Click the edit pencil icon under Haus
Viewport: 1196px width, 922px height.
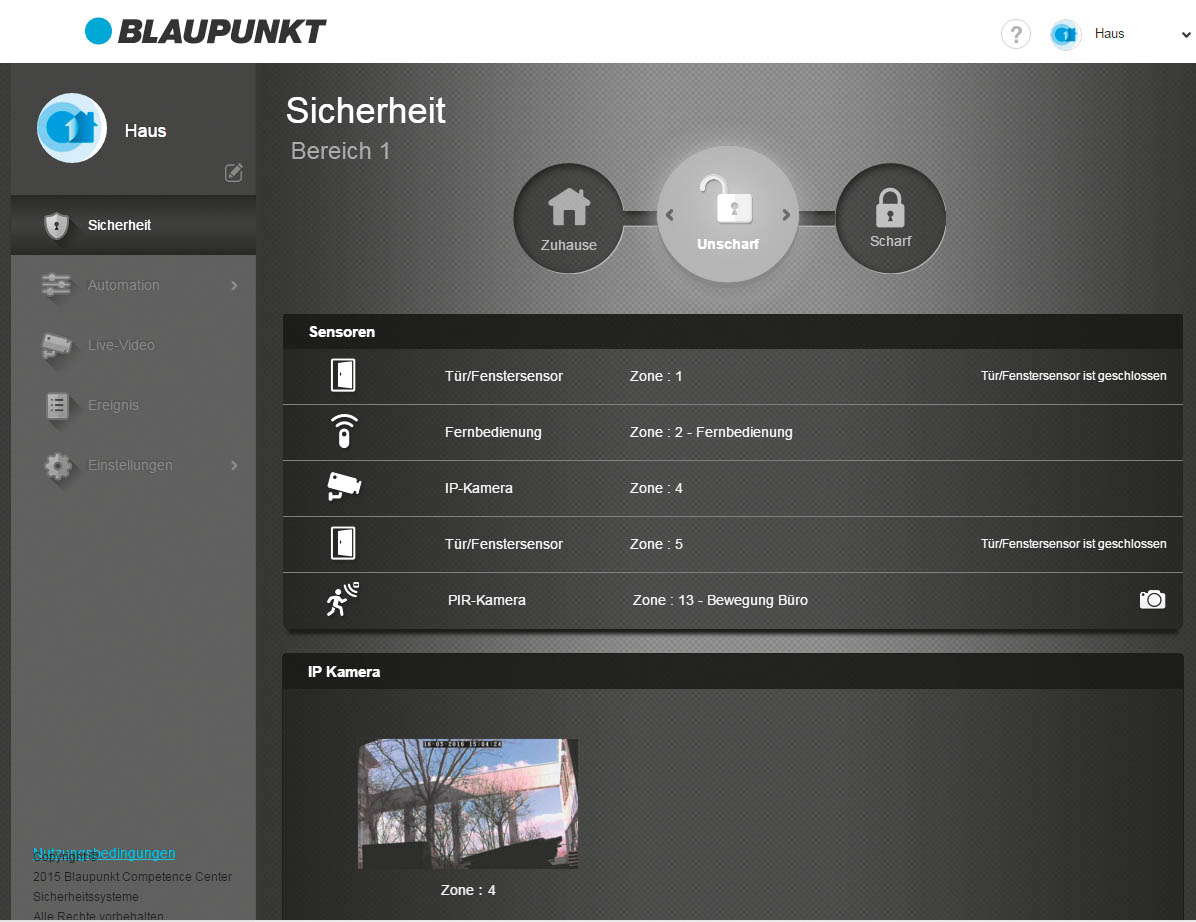point(234,173)
